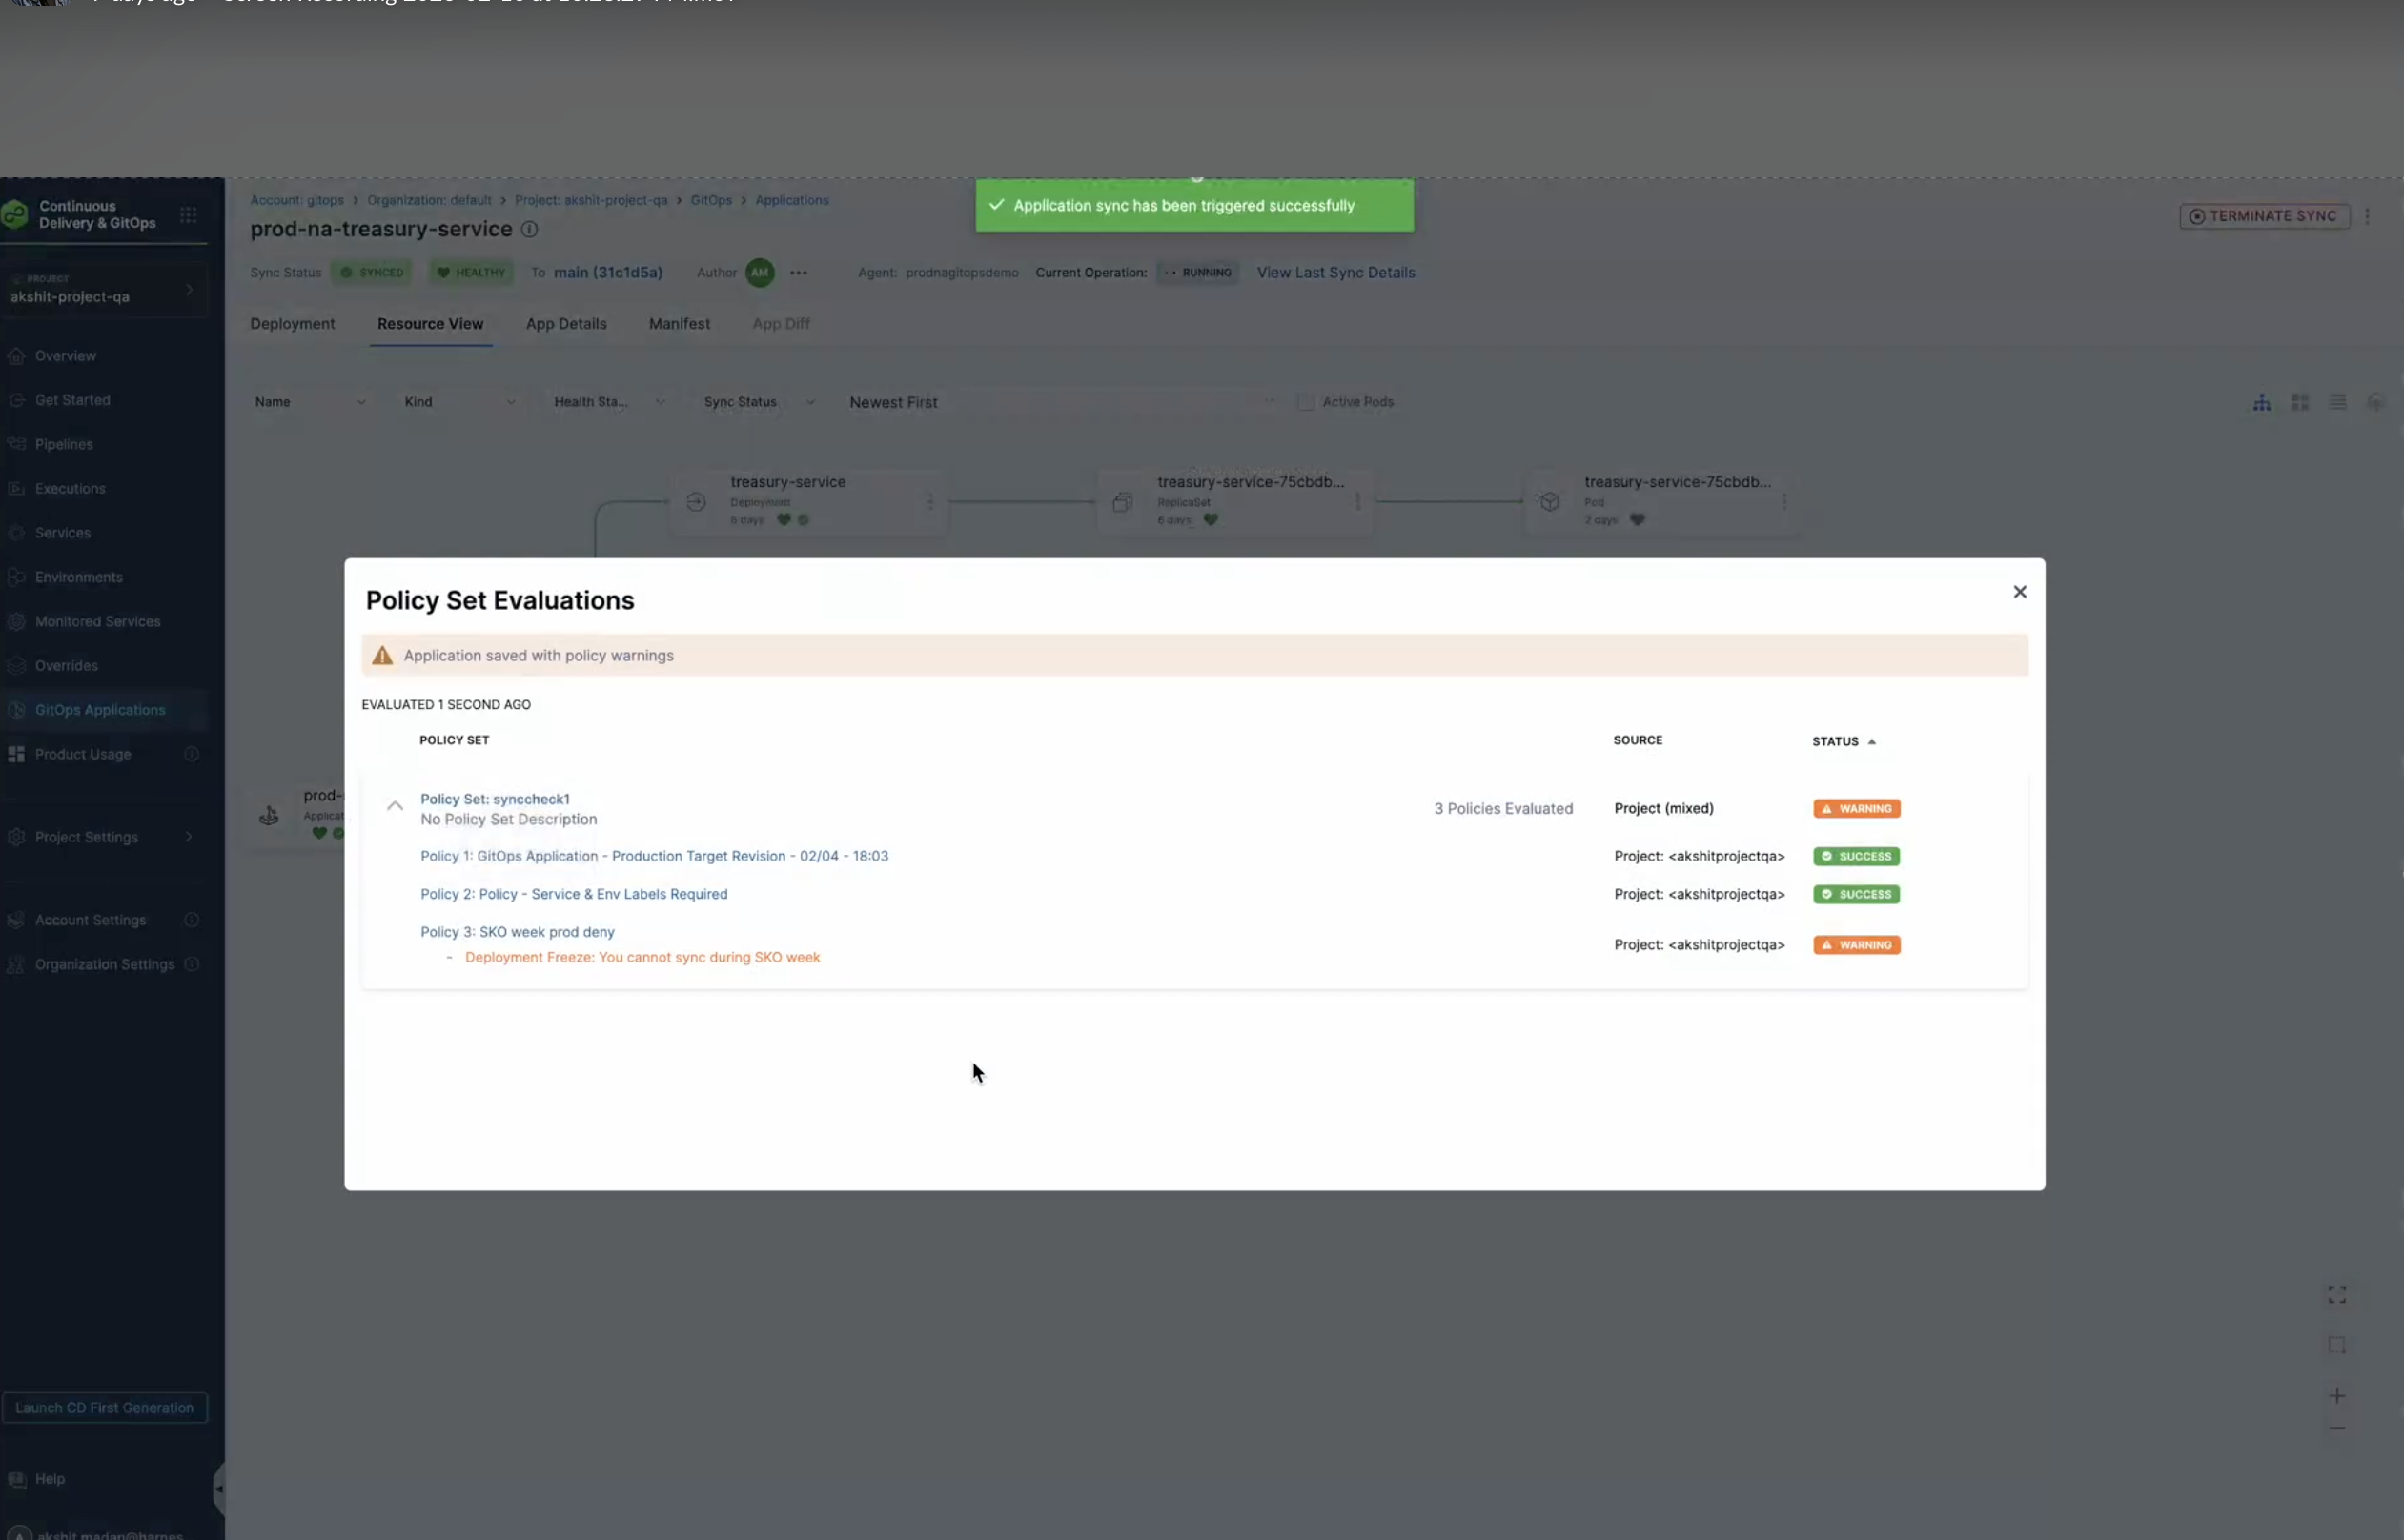Image resolution: width=2404 pixels, height=1540 pixels.
Task: Sort the Status column descending
Action: (x=1872, y=741)
